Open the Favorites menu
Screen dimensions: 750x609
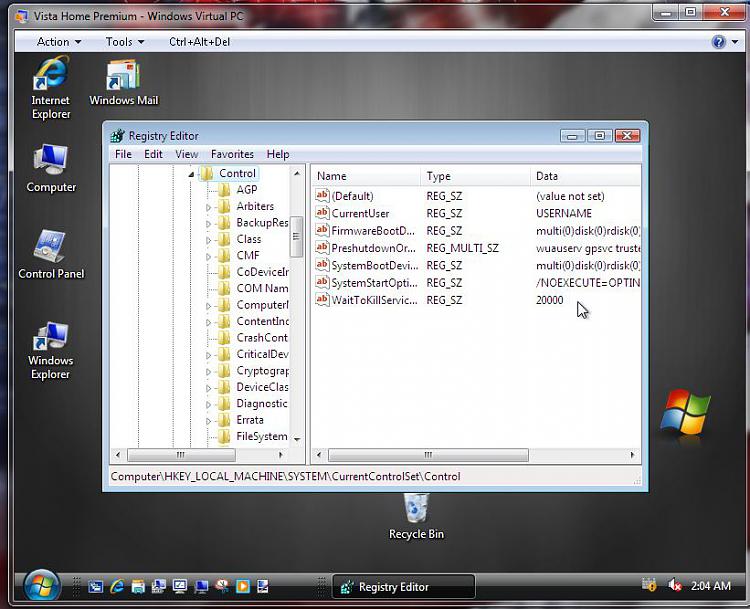[232, 154]
